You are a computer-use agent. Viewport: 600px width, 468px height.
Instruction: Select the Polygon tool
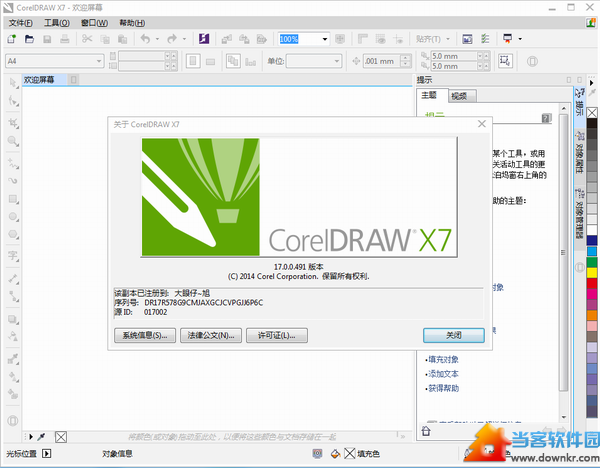(13, 234)
